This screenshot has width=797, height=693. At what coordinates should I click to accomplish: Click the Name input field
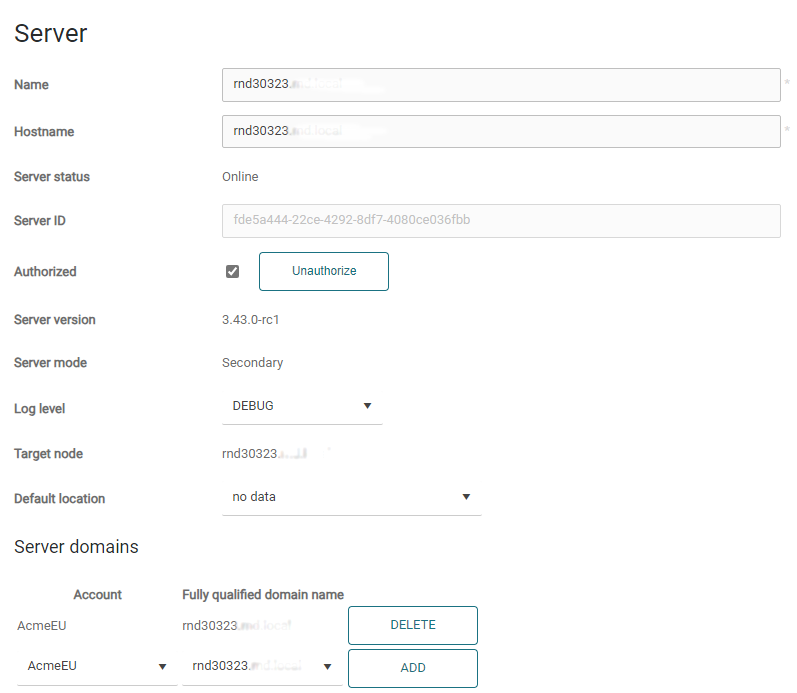click(x=500, y=85)
